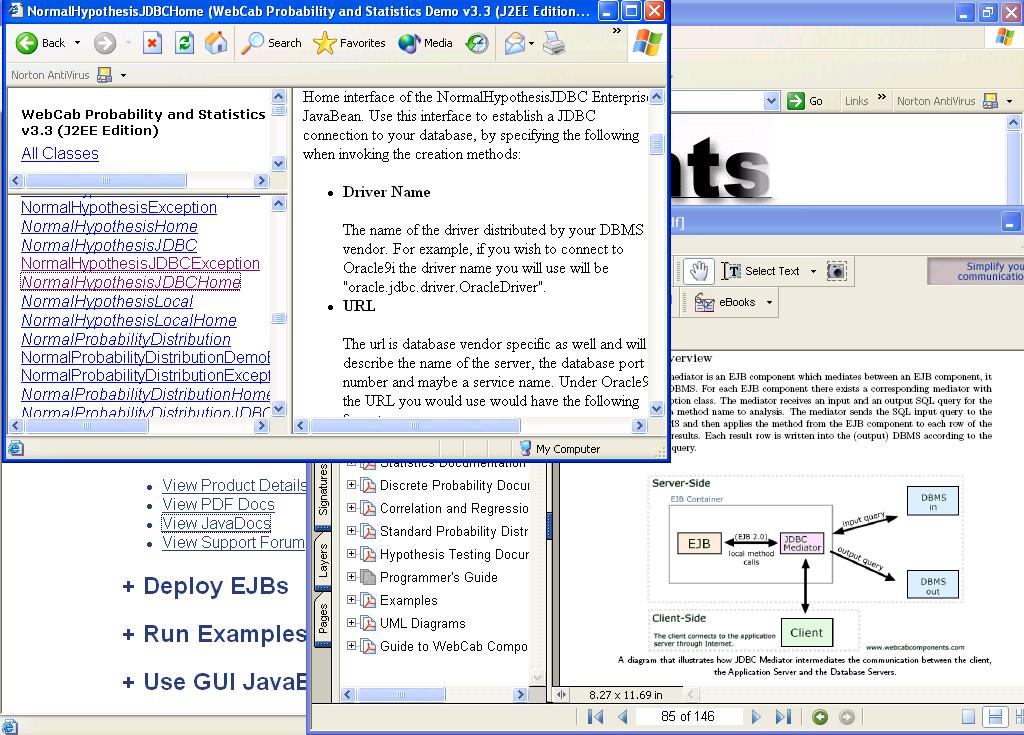Image resolution: width=1024 pixels, height=735 pixels.
Task: Open NormalProbabilityDistribution class link
Action: (126, 339)
